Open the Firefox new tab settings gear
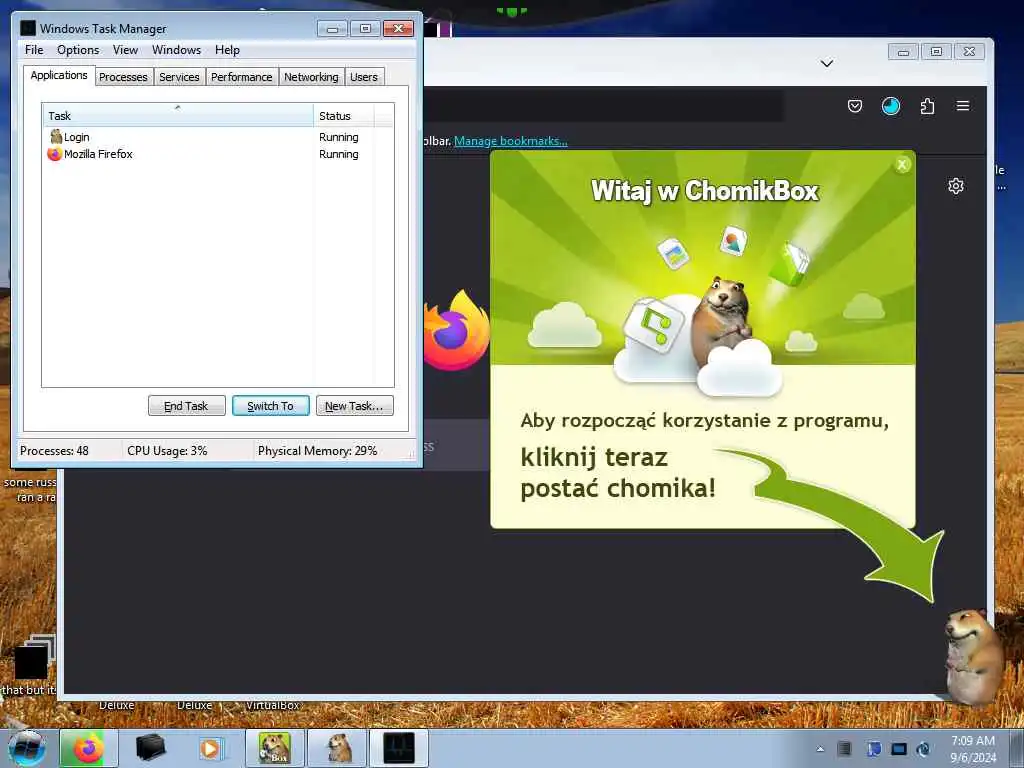1024x768 pixels. point(955,186)
